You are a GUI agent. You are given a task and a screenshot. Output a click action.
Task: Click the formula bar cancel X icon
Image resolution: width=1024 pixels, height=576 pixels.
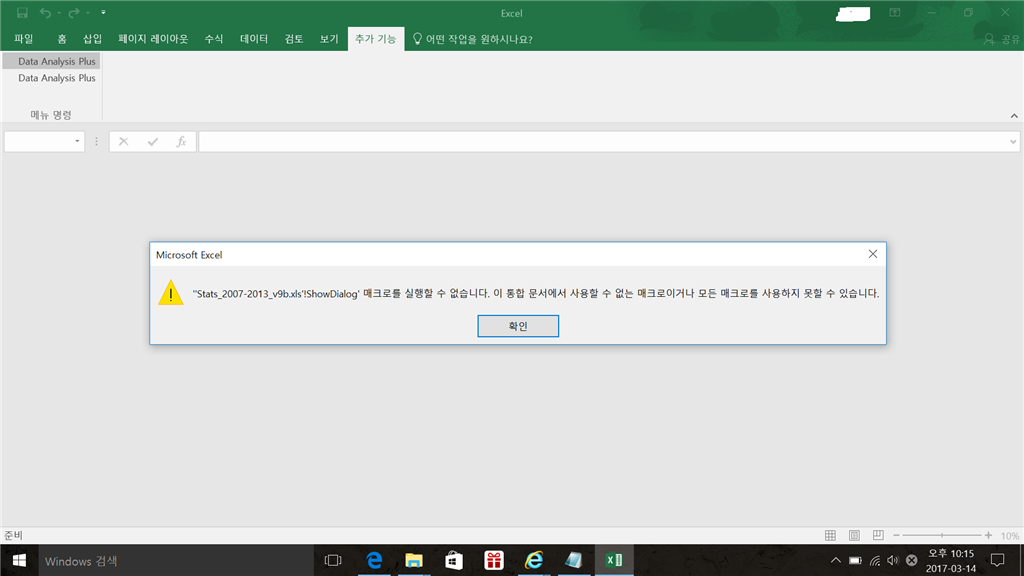pos(123,141)
